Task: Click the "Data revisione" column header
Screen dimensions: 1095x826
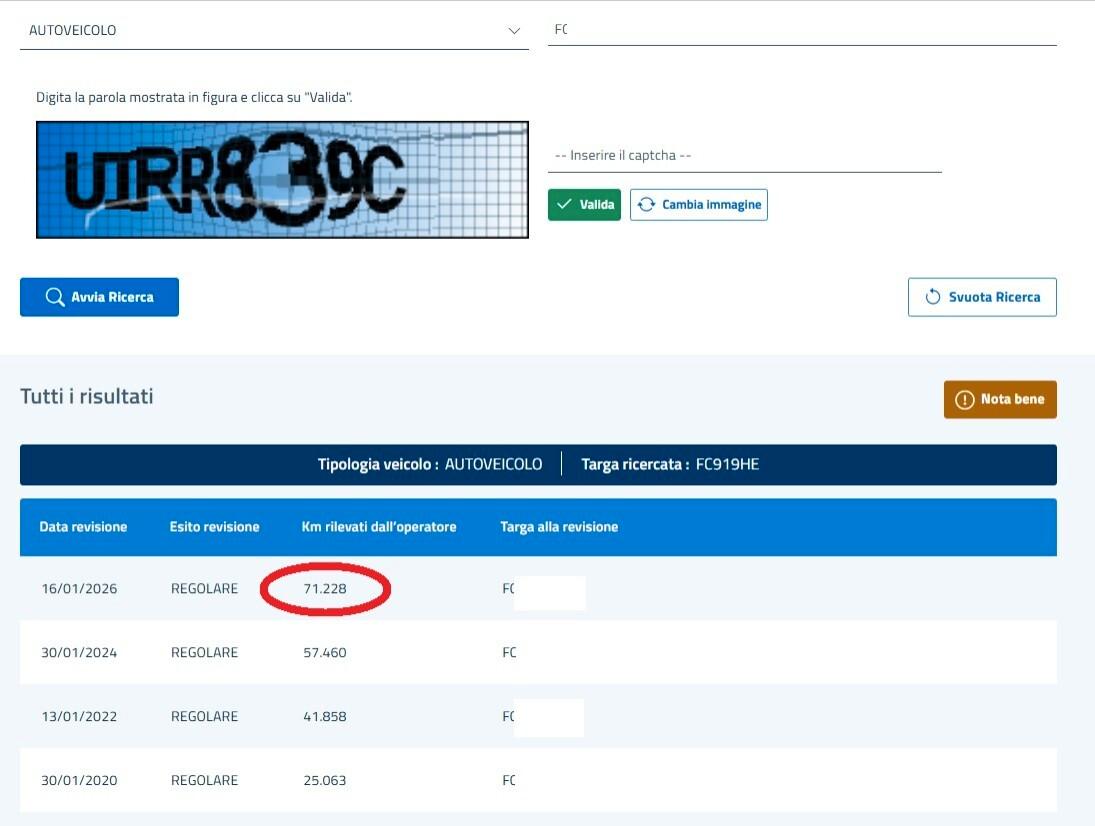Action: point(83,526)
